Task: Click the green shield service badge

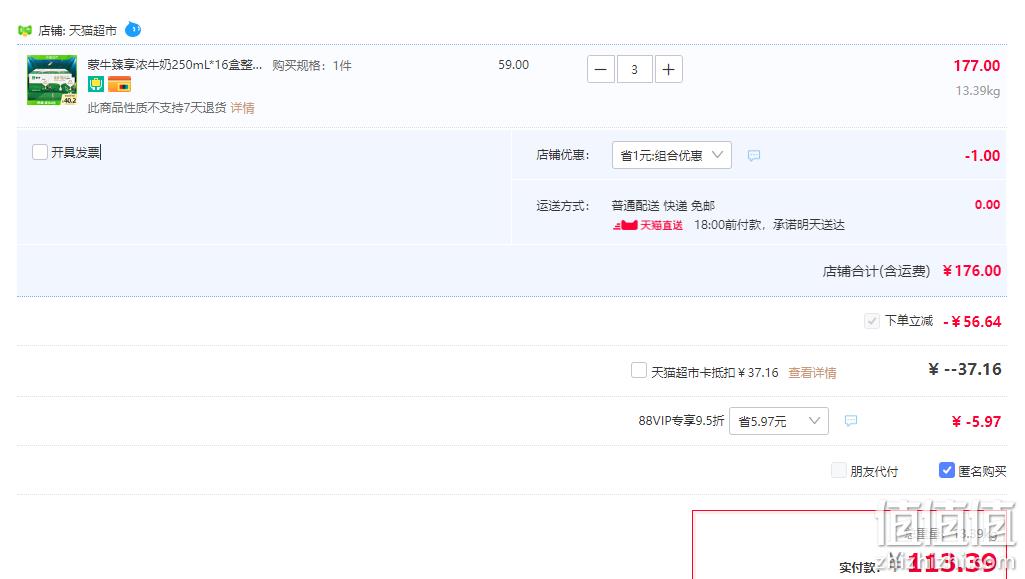Action: [x=96, y=84]
